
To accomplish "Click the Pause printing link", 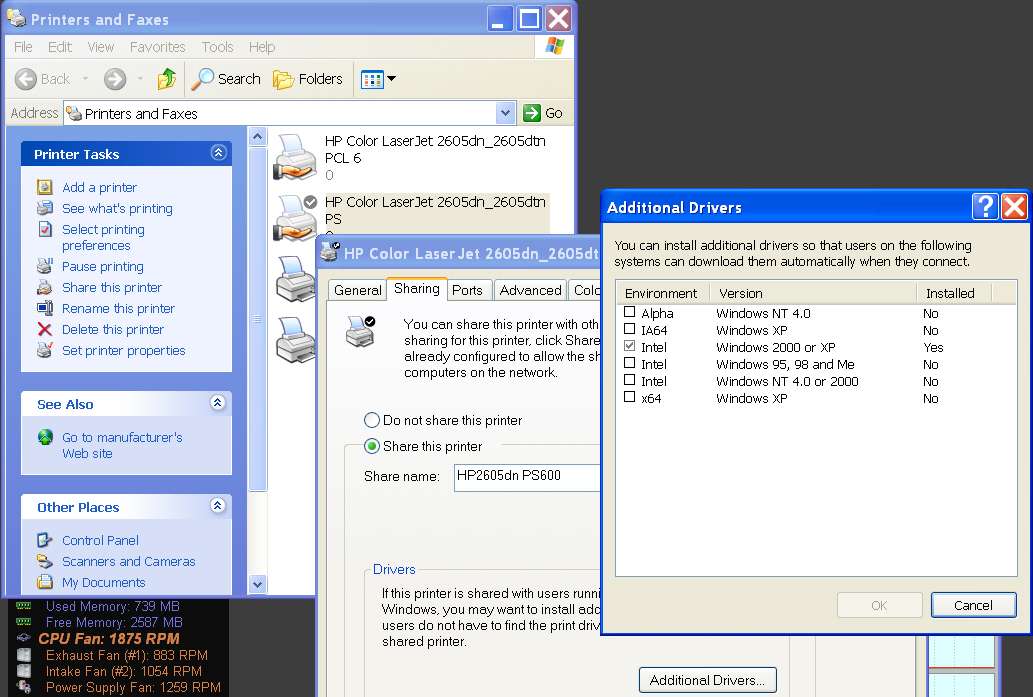I will [x=103, y=267].
